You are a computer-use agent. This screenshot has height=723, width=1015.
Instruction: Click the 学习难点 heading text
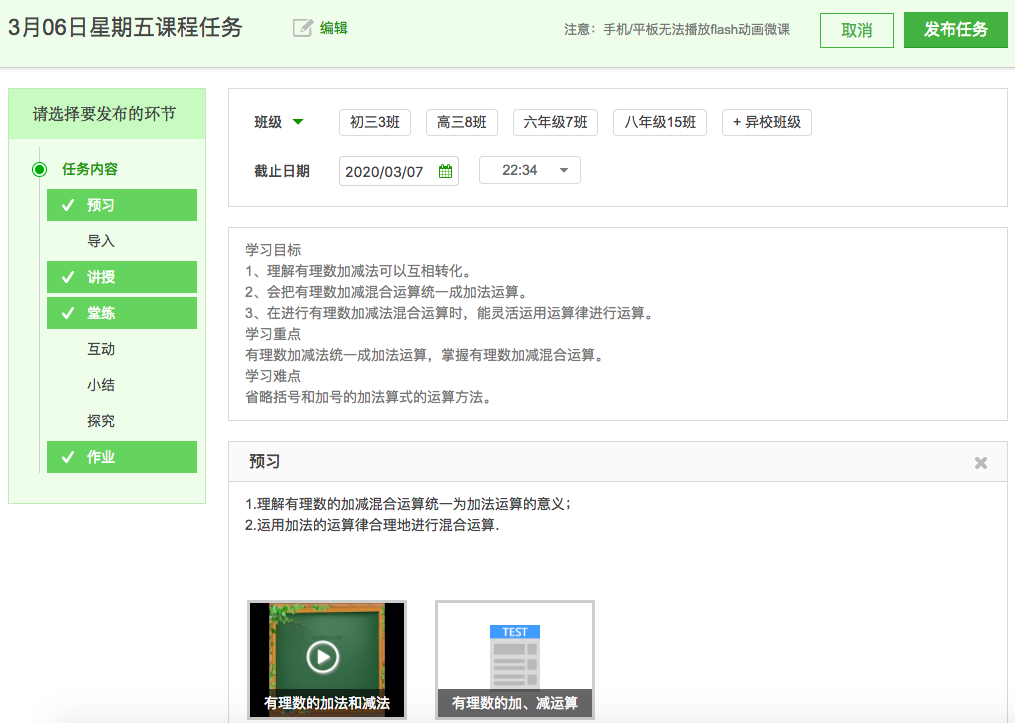273,376
